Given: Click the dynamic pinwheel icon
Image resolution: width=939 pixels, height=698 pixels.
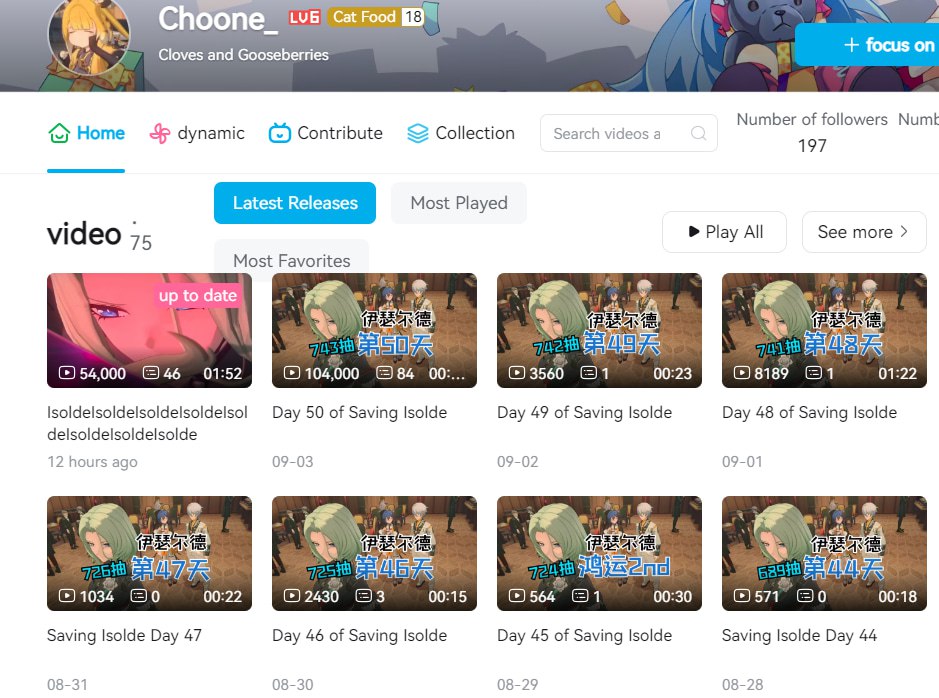Looking at the screenshot, I should (x=159, y=133).
